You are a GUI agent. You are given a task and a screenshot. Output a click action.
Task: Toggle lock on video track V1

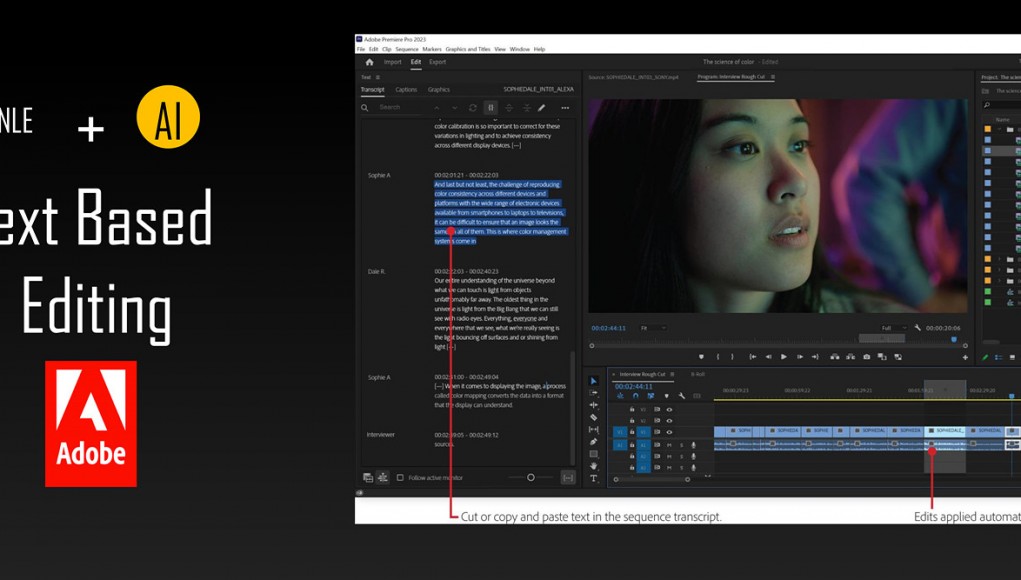point(632,432)
